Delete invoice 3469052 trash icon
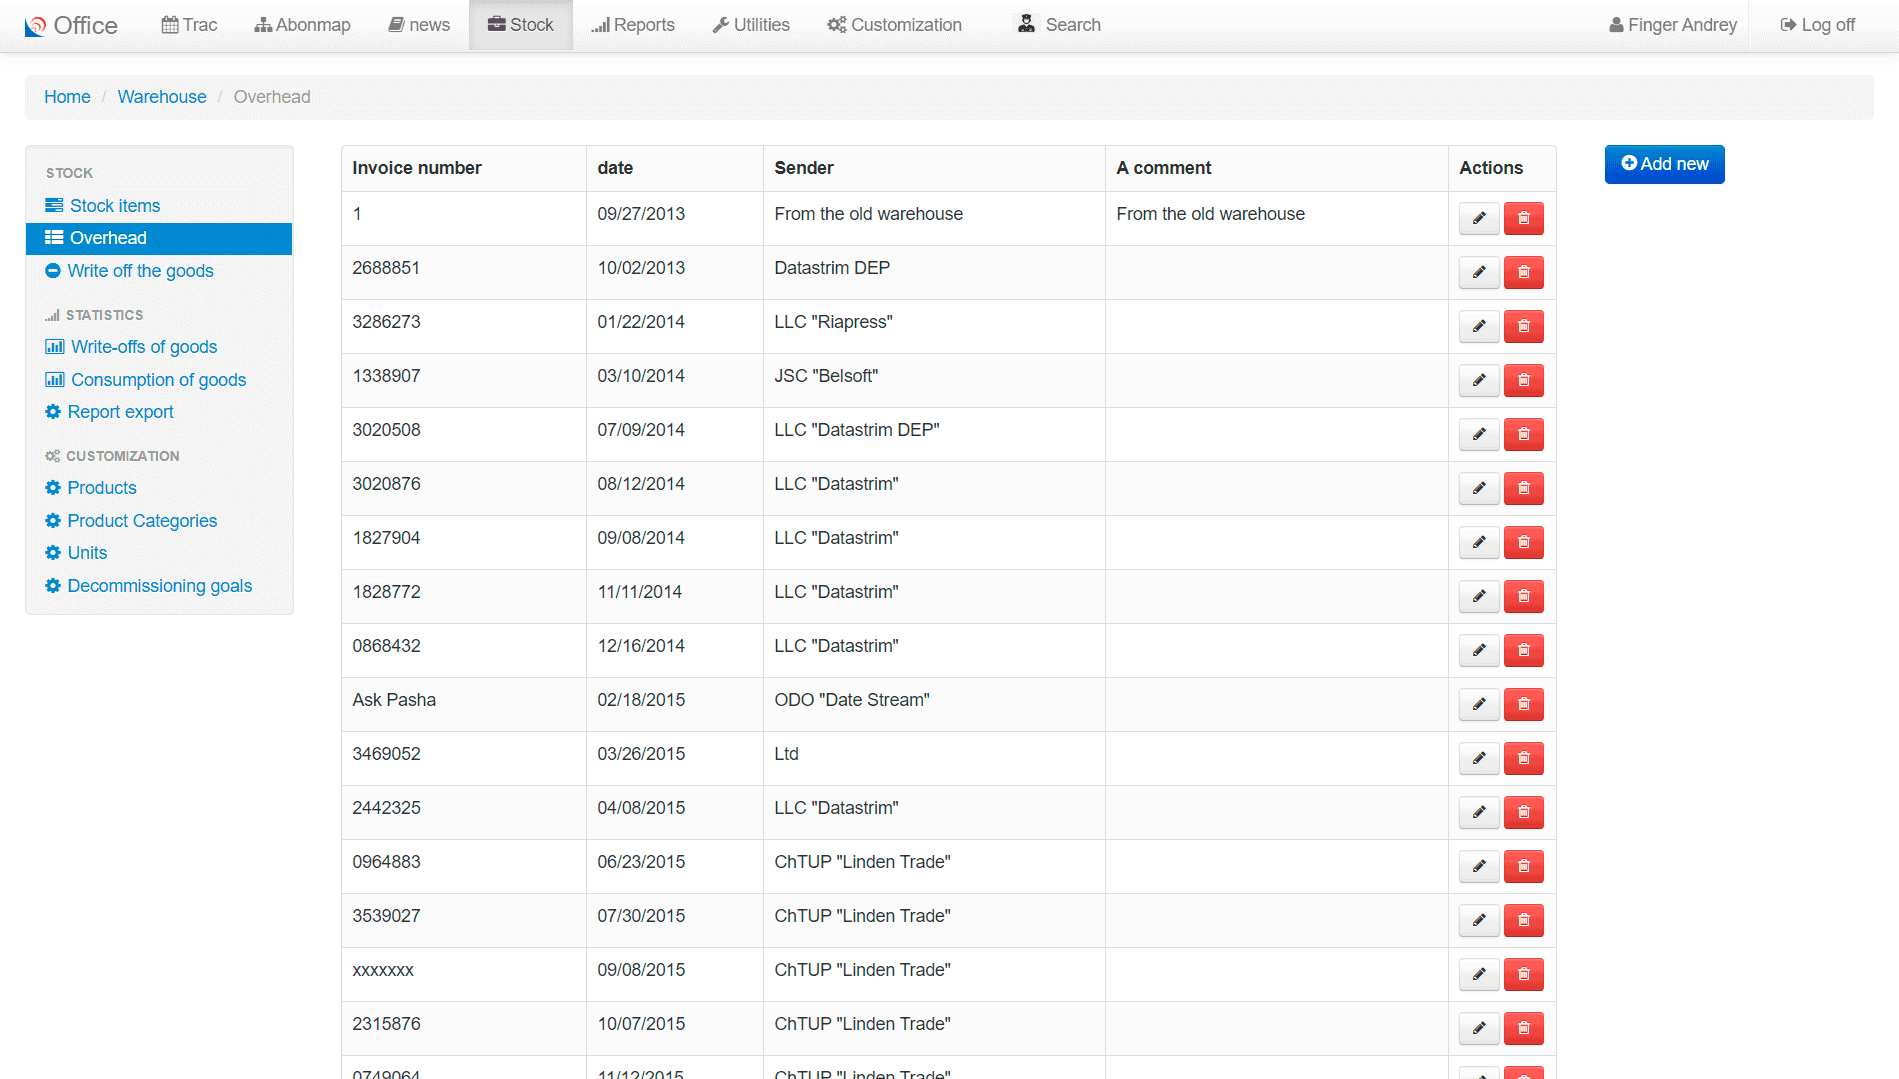This screenshot has height=1079, width=1899. [1524, 758]
